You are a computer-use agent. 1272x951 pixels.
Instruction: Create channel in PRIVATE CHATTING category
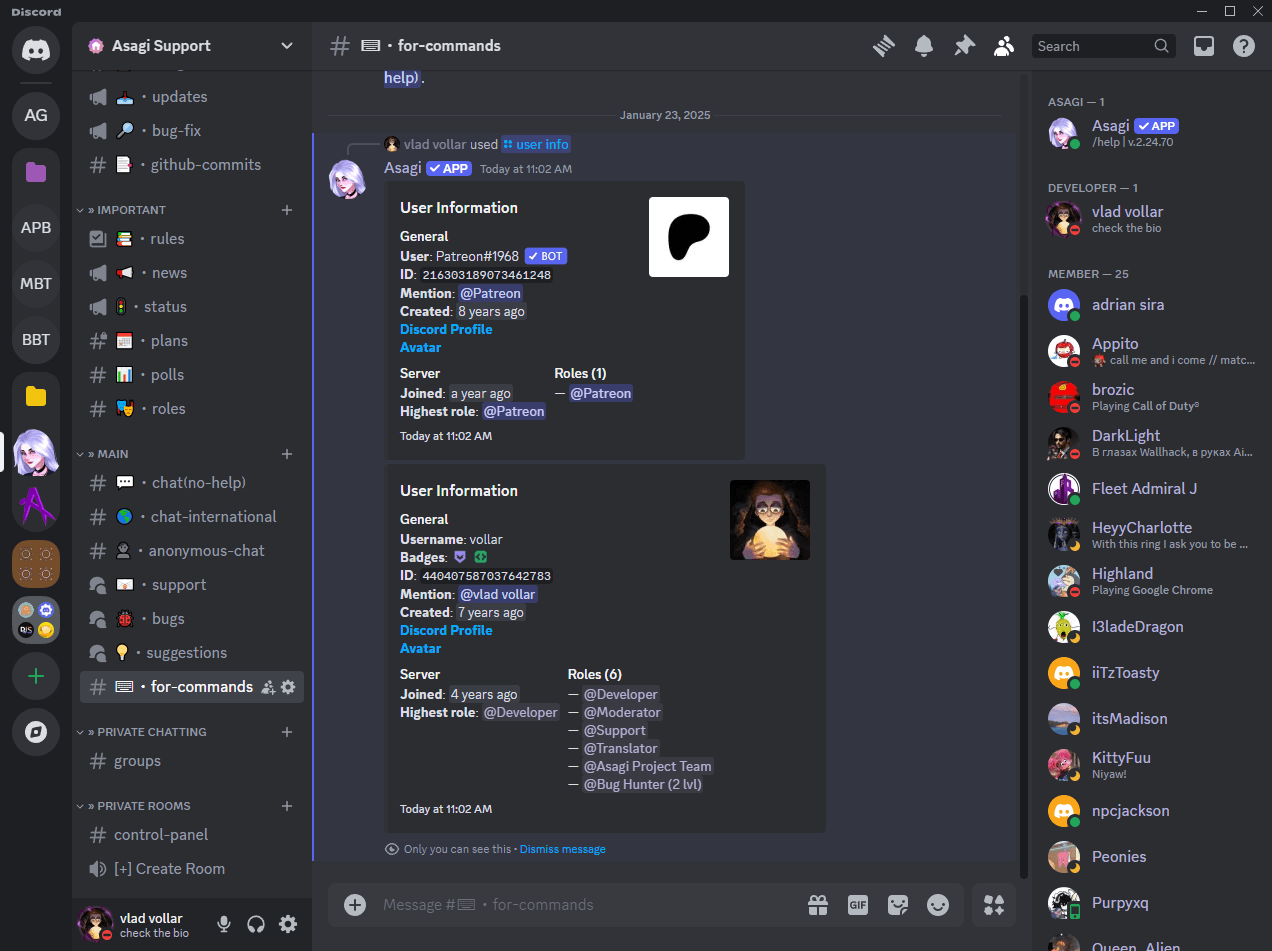(287, 732)
